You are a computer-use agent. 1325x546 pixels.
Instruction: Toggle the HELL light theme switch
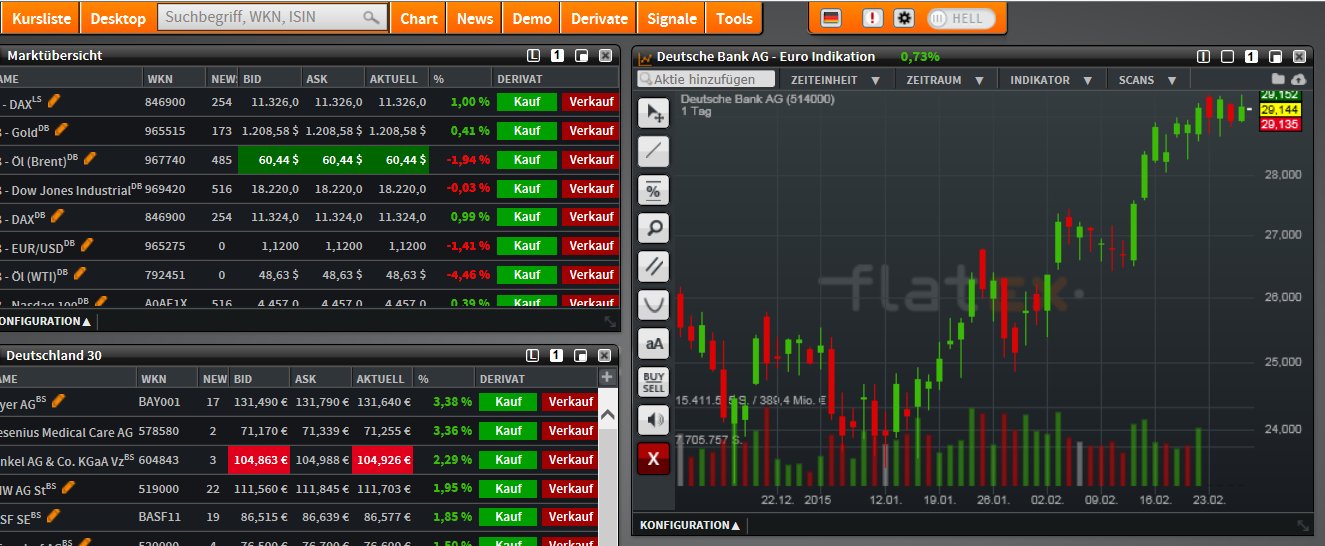[961, 18]
